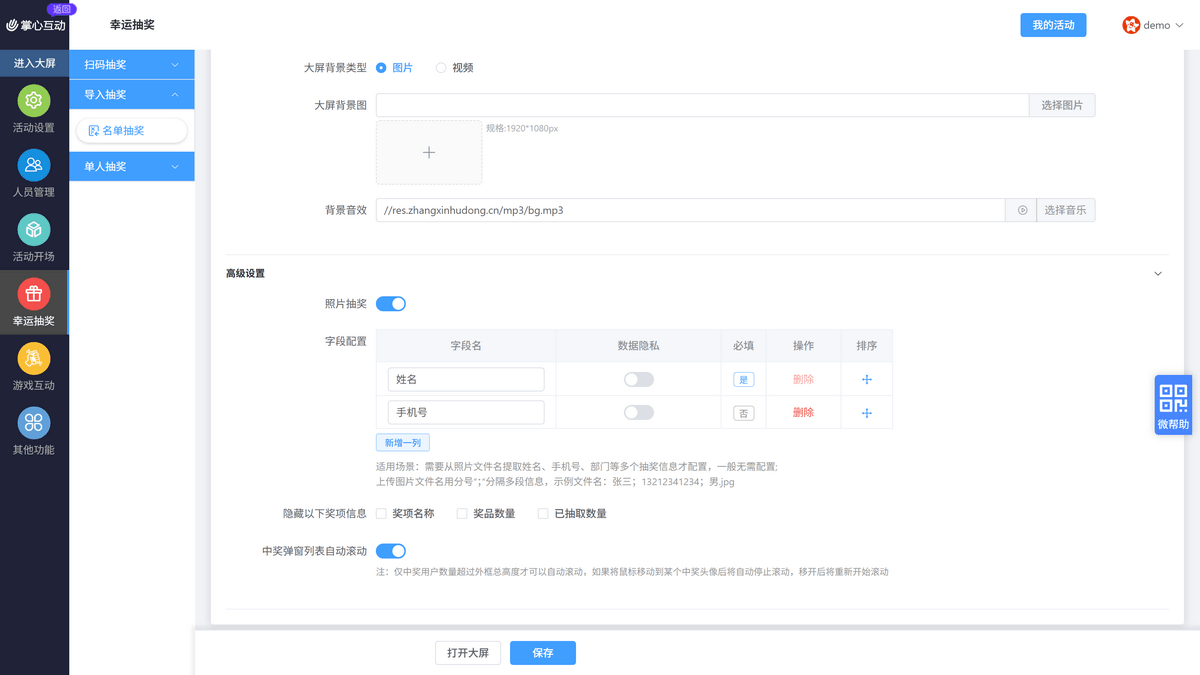The image size is (1200, 675).
Task: Toggle required tag 否 for 手机号
Action: (743, 413)
